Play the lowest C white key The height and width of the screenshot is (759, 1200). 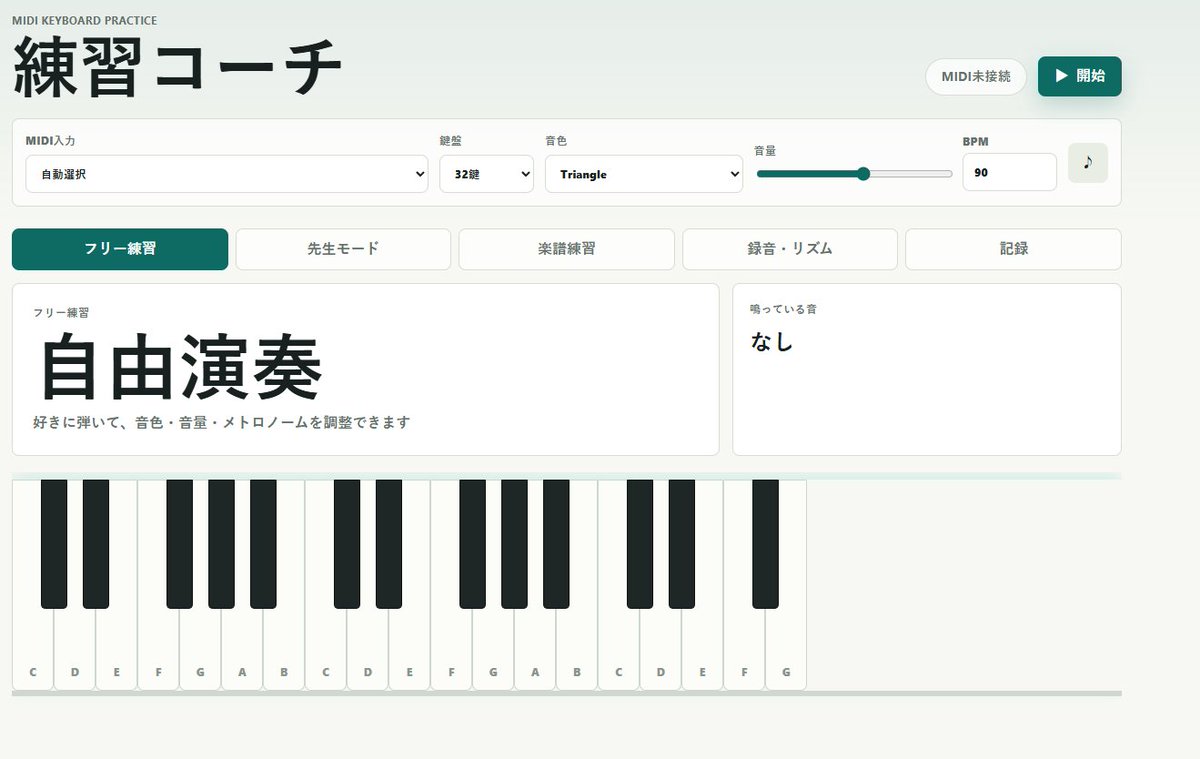click(33, 650)
